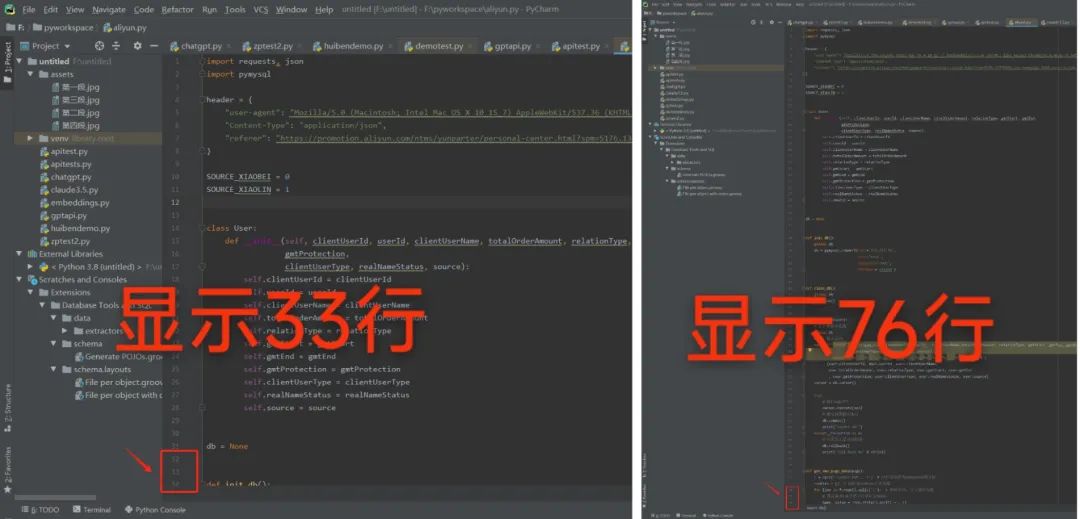Image resolution: width=1080 pixels, height=519 pixels.
Task: Click the locate-in-project target icon, left window
Action: (x=100, y=46)
